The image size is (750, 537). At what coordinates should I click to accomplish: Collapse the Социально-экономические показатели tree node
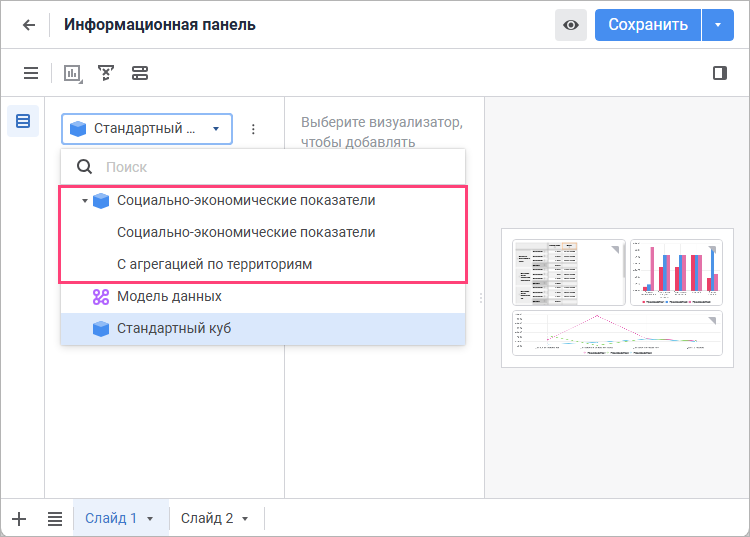[85, 201]
